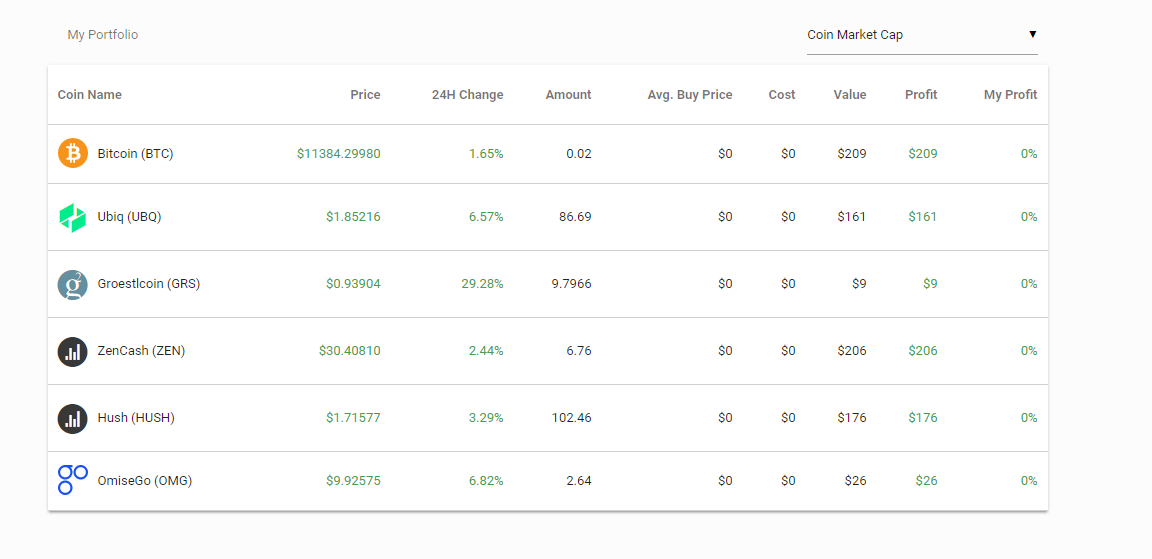This screenshot has width=1152, height=559.
Task: Sort by the Price column header
Action: pos(365,95)
